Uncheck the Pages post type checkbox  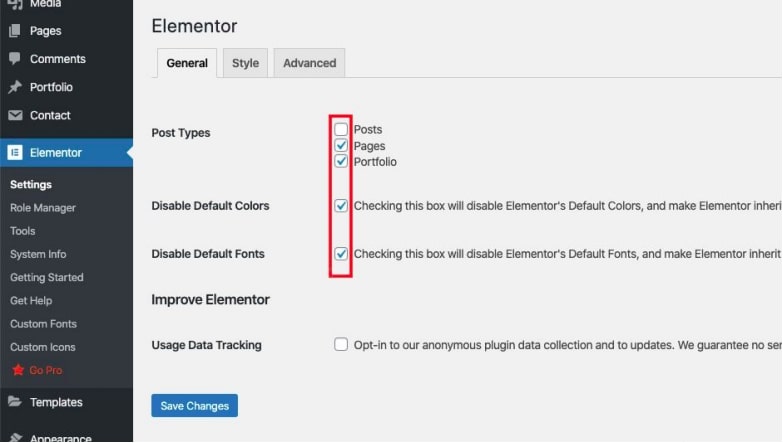coord(341,146)
